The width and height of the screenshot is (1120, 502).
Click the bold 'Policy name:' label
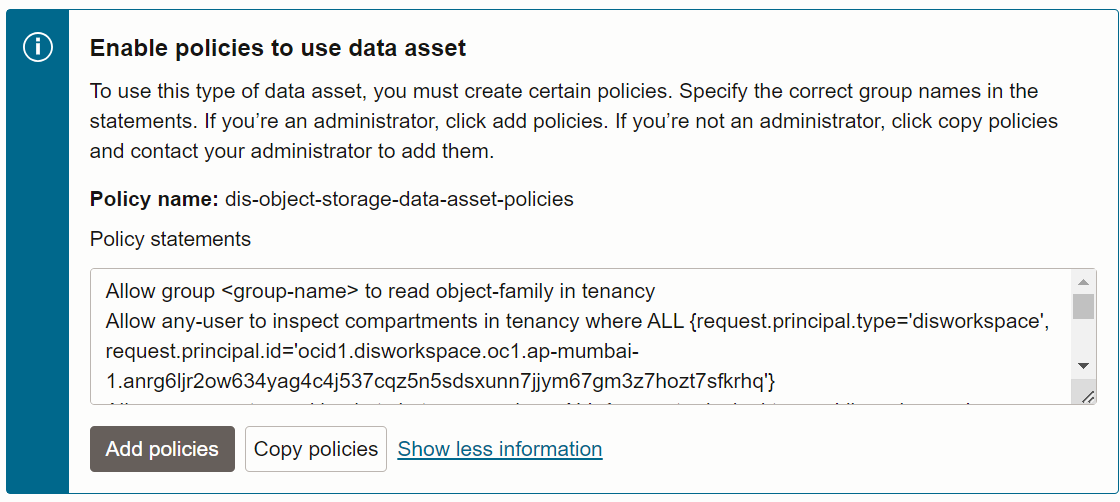[154, 199]
